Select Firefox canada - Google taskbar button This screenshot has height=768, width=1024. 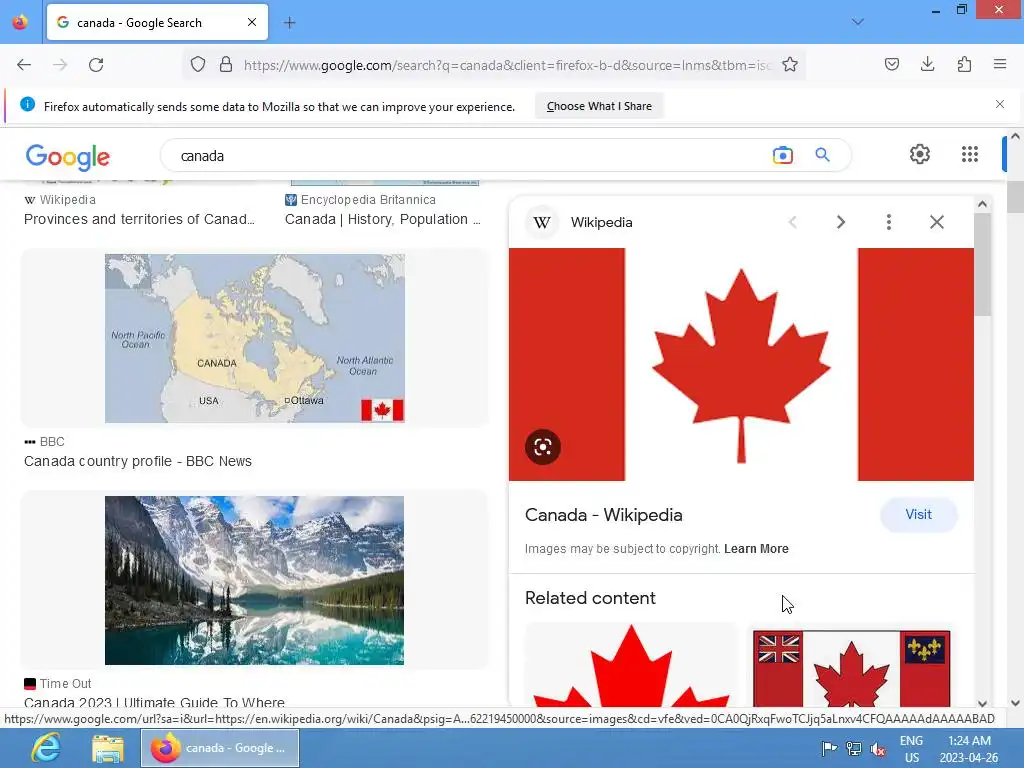(220, 748)
